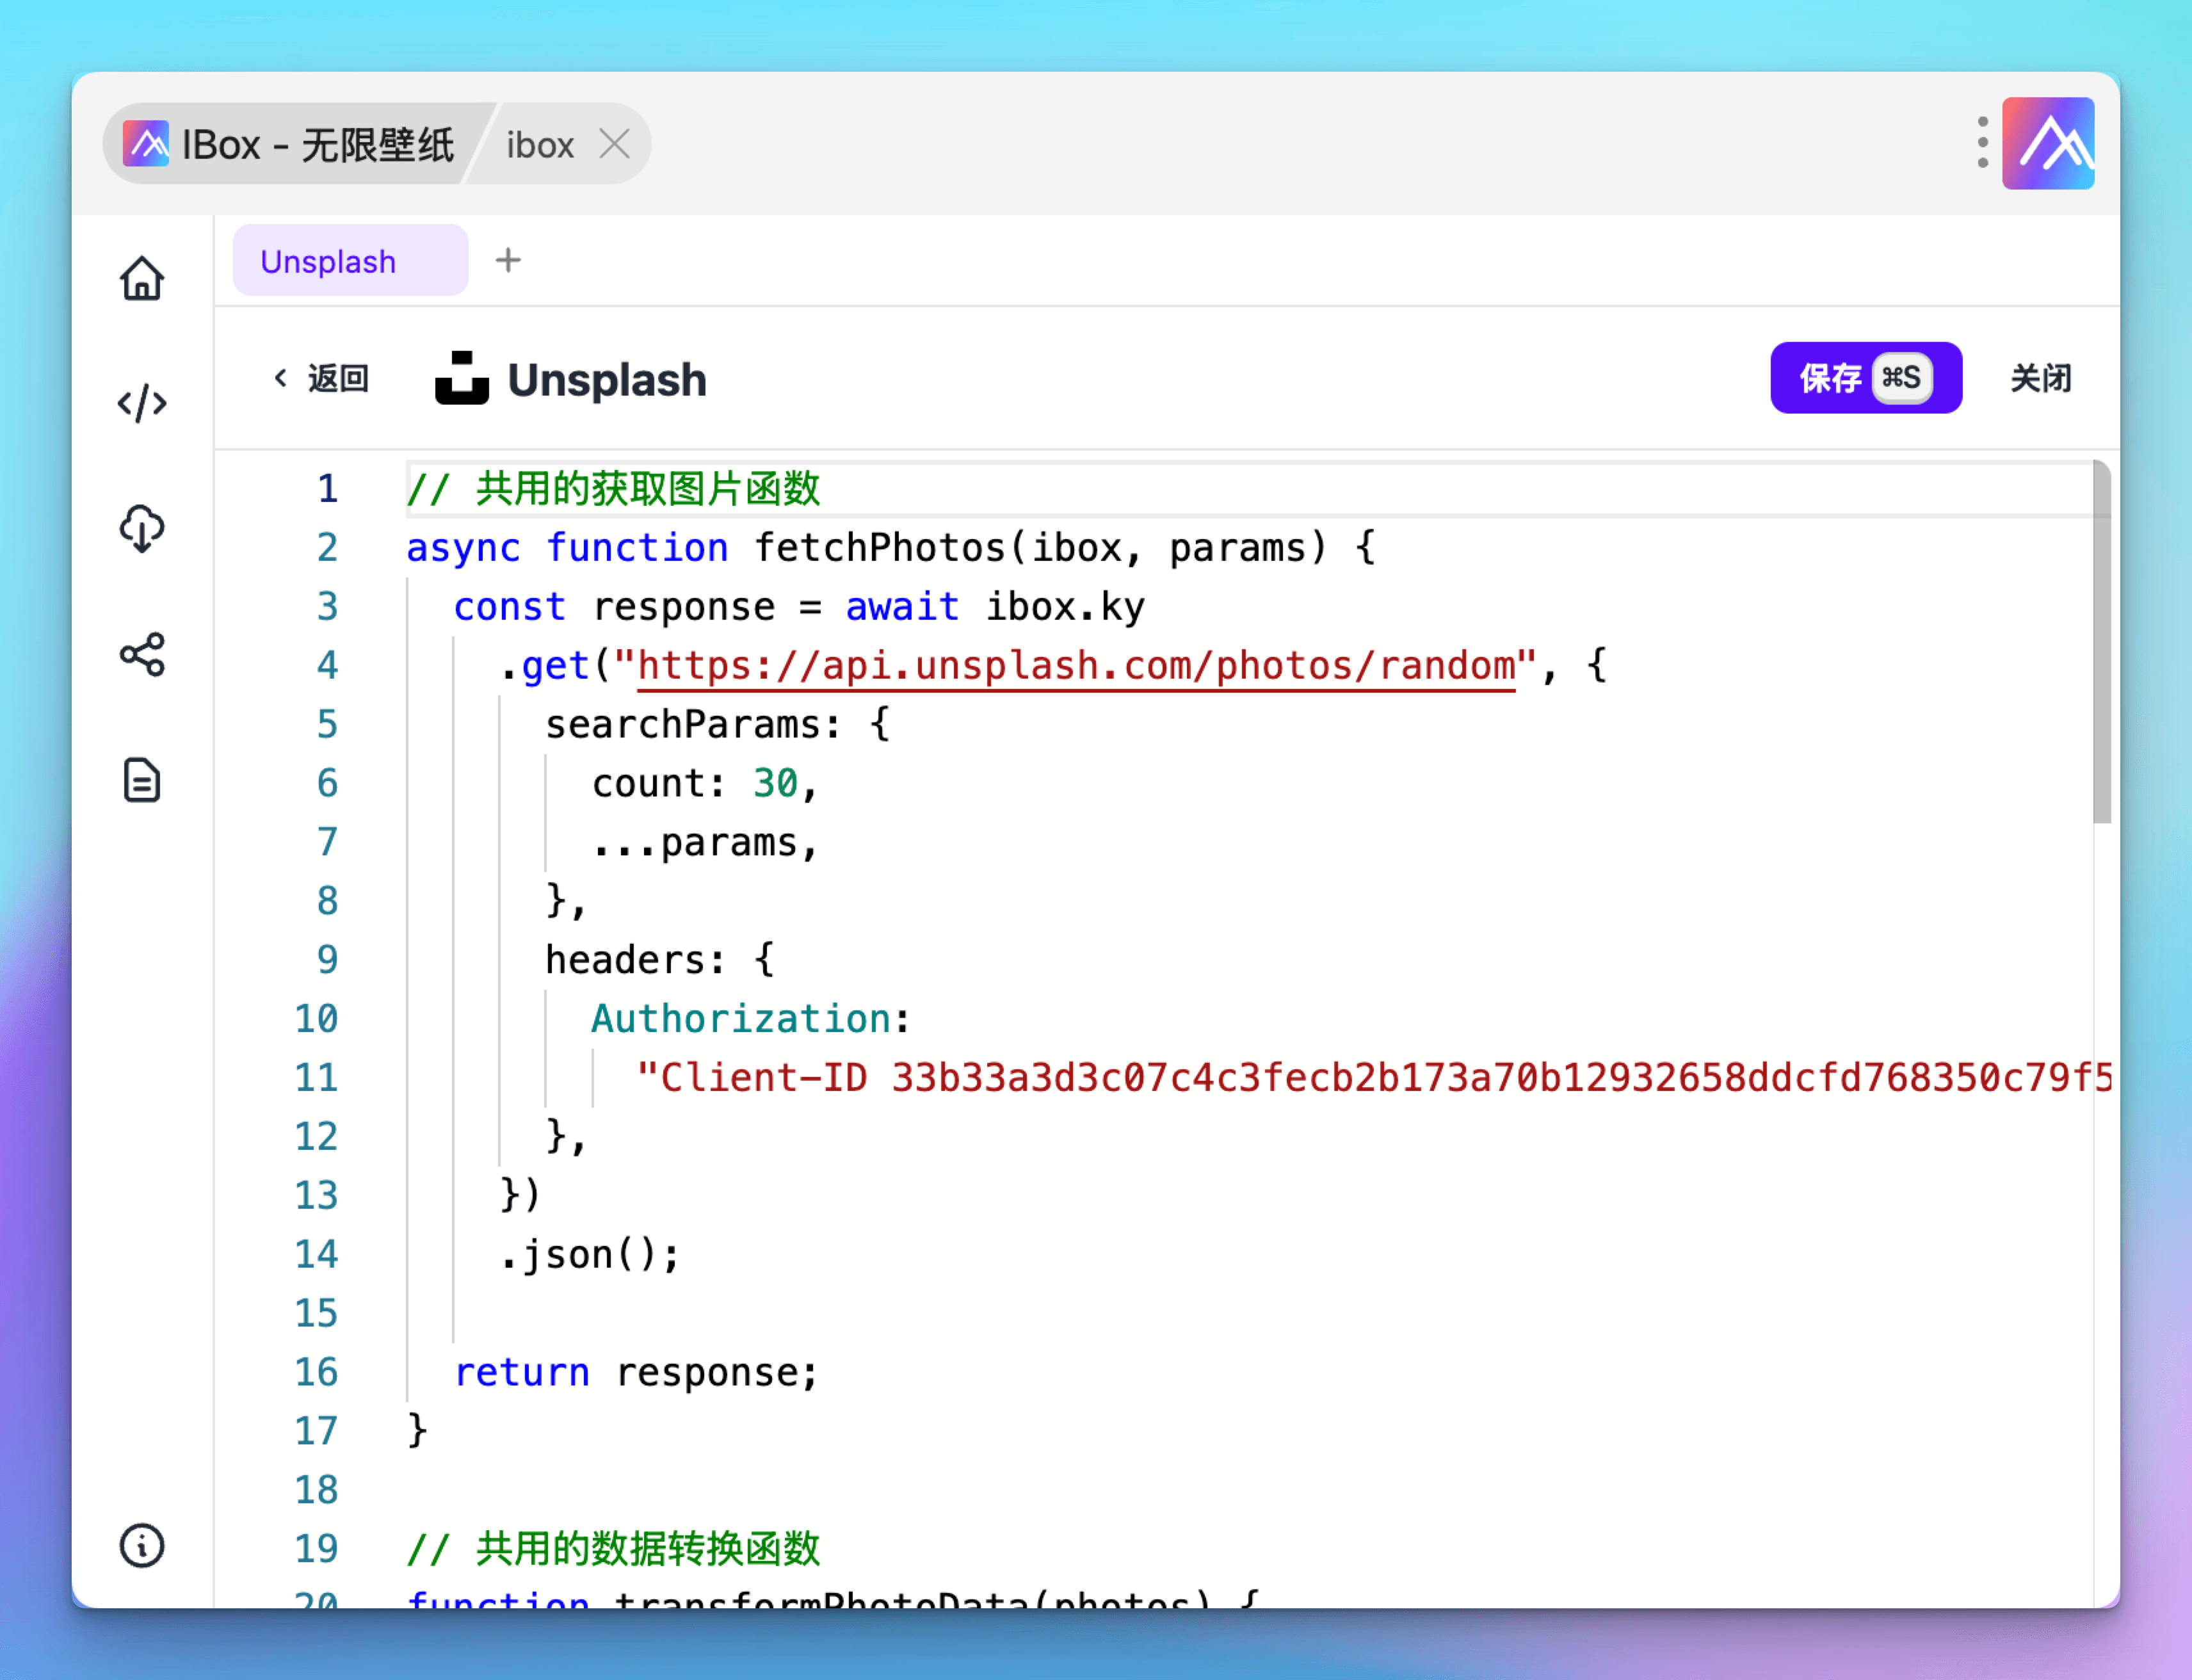Screen dimensions: 2192x1680
Task: Click the comment 共用的数据转换函数
Action: (613, 1549)
